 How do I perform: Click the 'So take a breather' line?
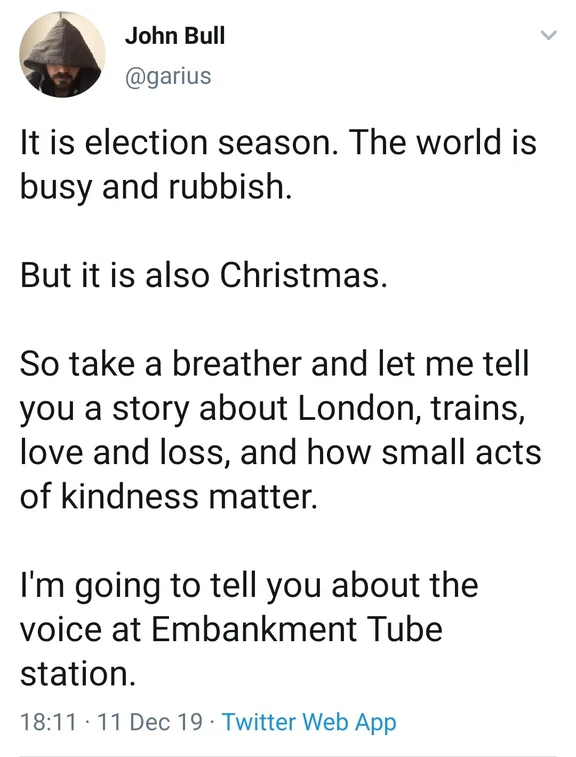click(275, 364)
